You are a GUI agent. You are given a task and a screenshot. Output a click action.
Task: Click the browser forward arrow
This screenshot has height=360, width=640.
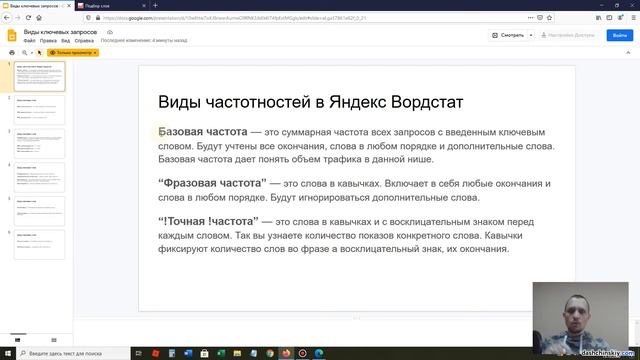(x=18, y=18)
